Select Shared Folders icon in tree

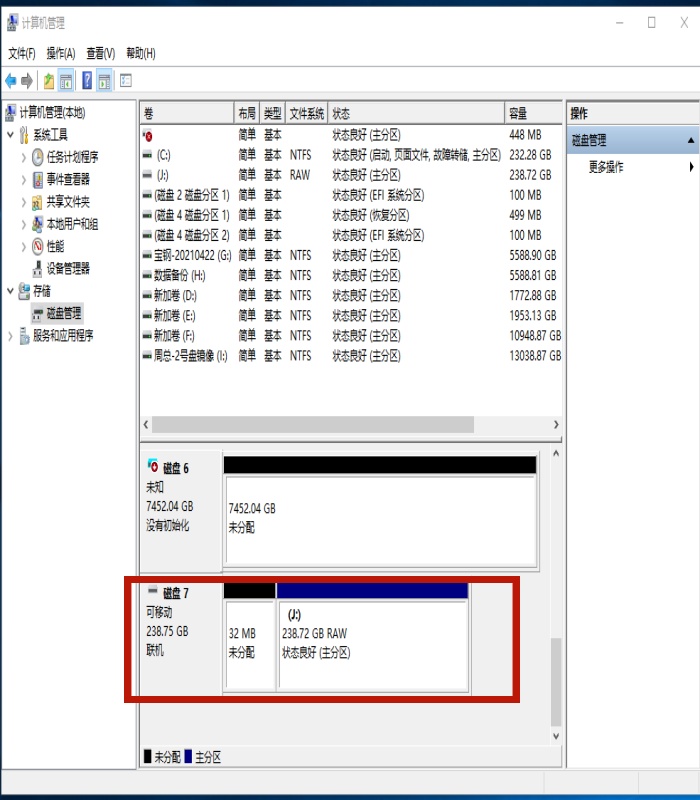(x=37, y=203)
